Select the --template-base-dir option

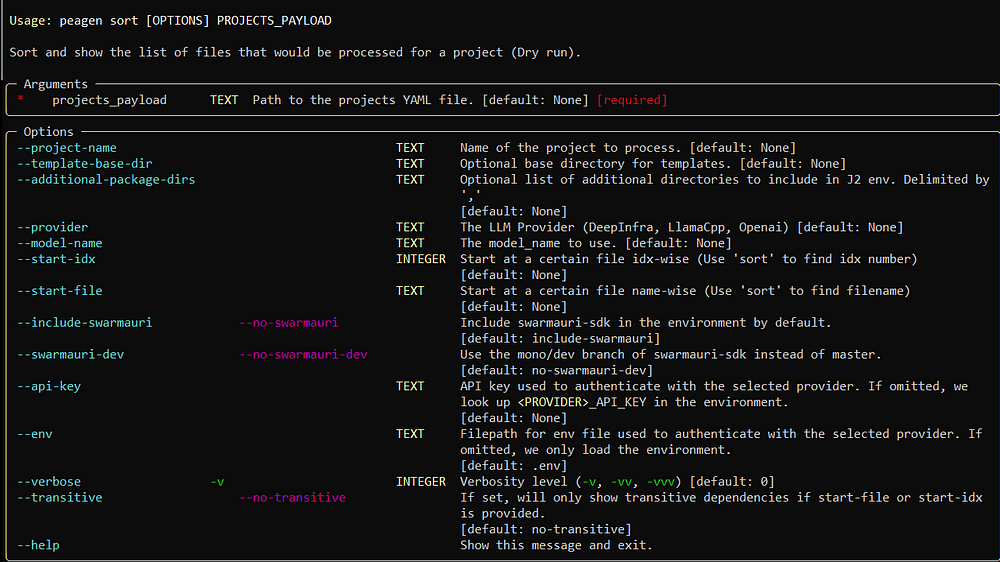click(85, 164)
